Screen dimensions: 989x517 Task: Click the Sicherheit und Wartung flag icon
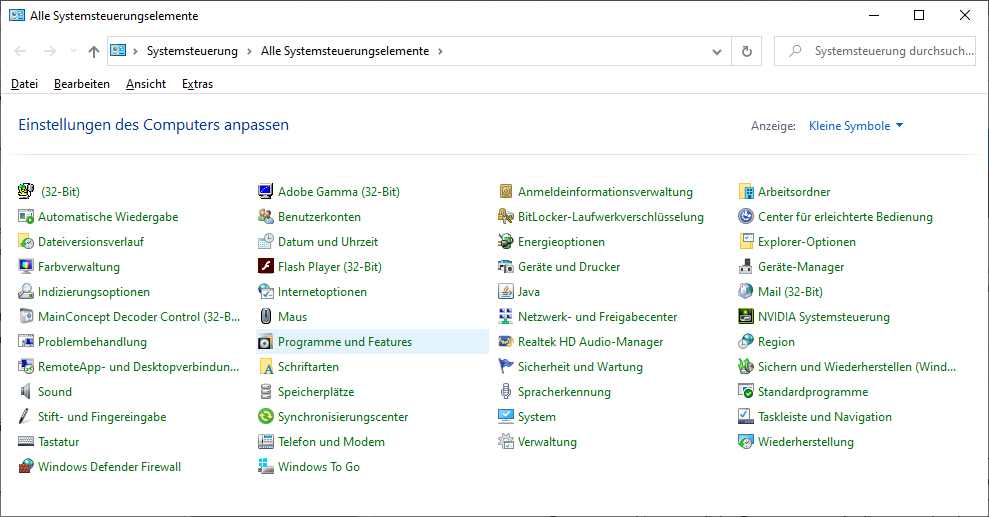(x=506, y=367)
